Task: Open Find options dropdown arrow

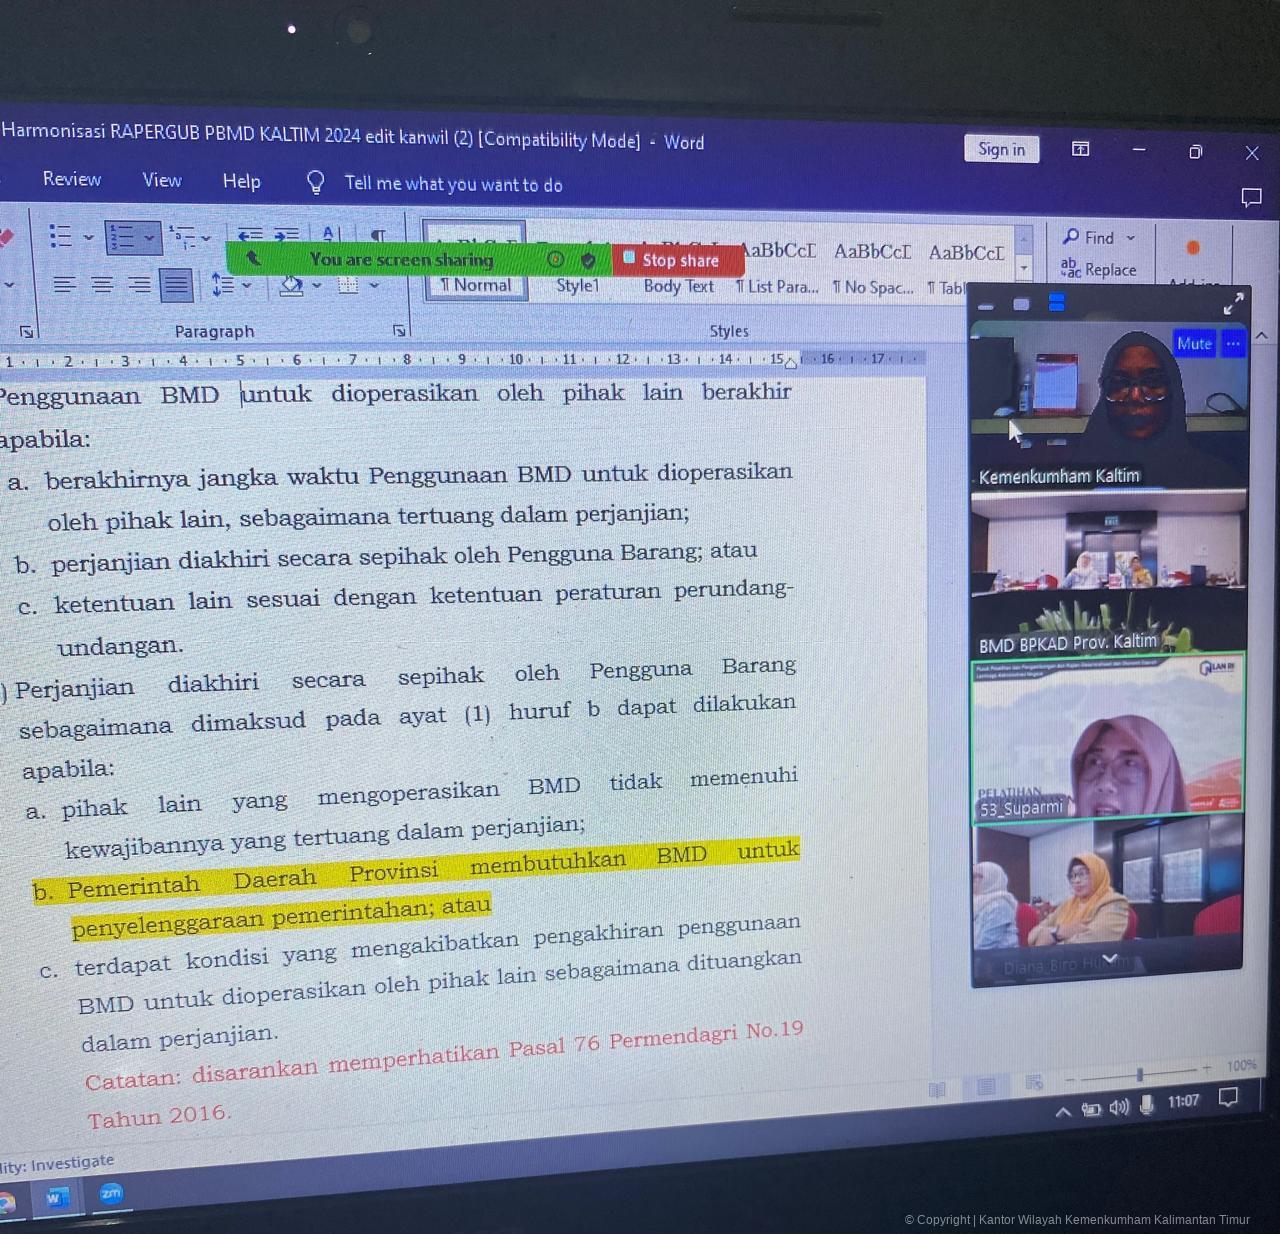Action: tap(1131, 238)
